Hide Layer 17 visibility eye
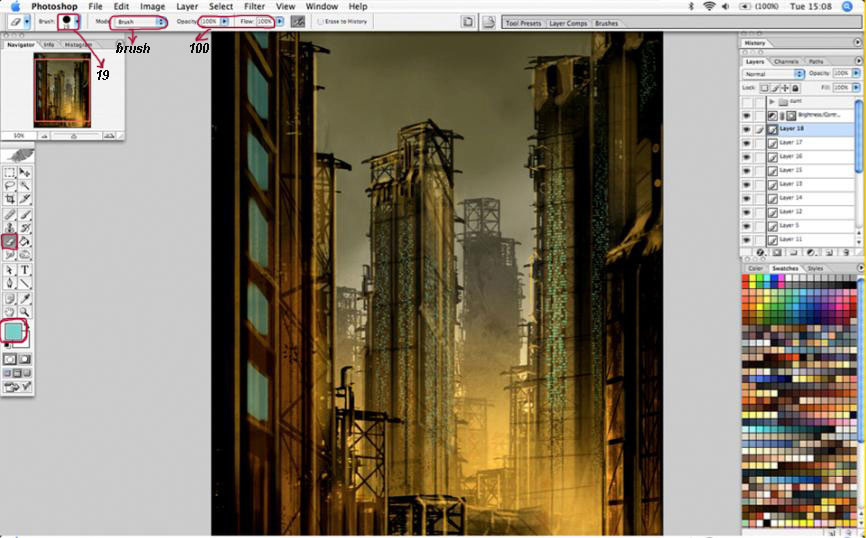This screenshot has width=866, height=538. coord(747,143)
